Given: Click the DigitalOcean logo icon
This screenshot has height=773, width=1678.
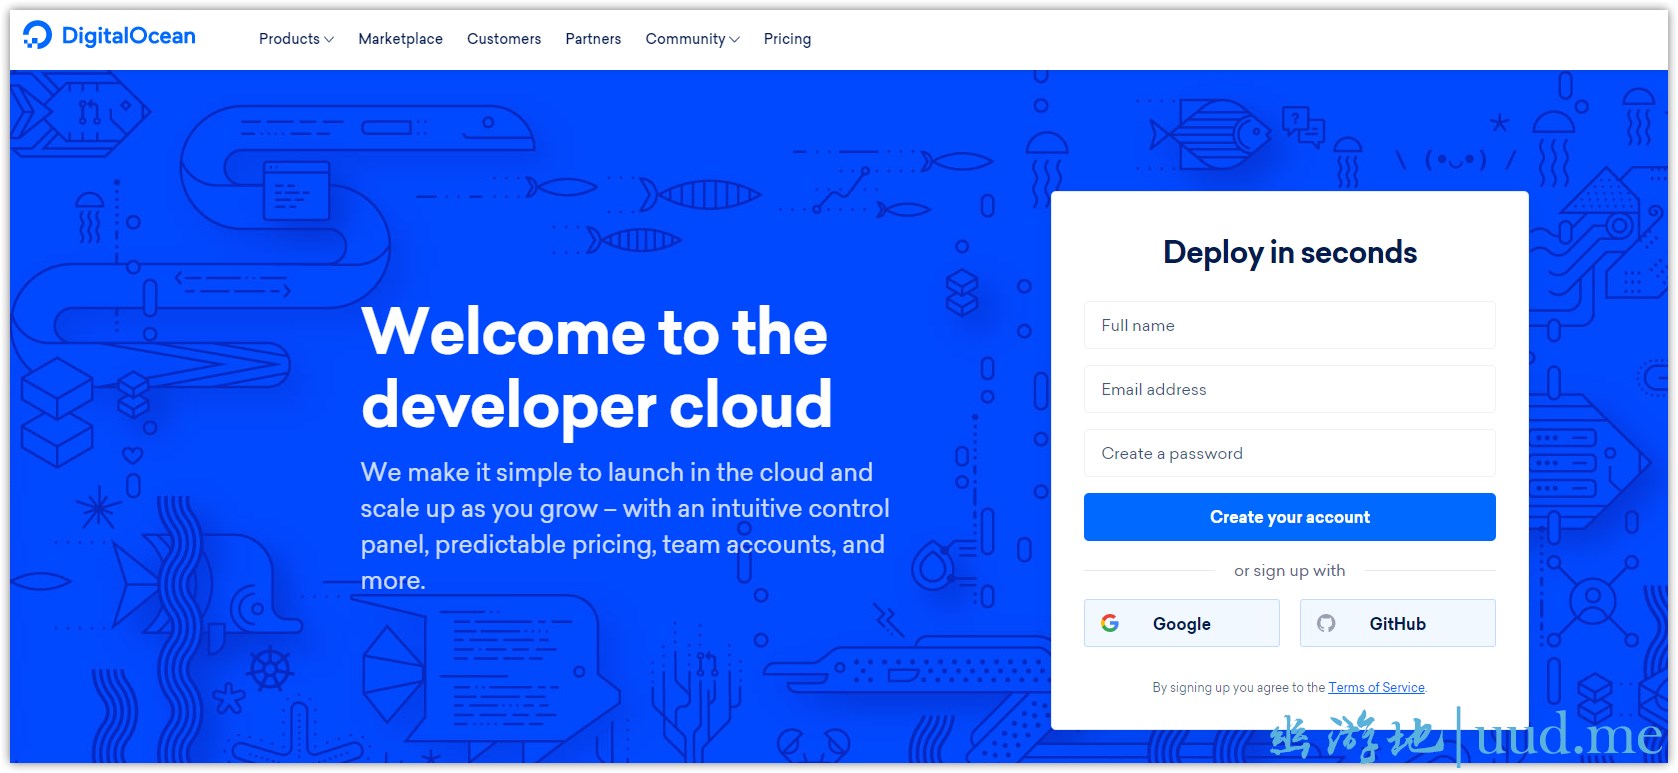Looking at the screenshot, I should click(37, 36).
